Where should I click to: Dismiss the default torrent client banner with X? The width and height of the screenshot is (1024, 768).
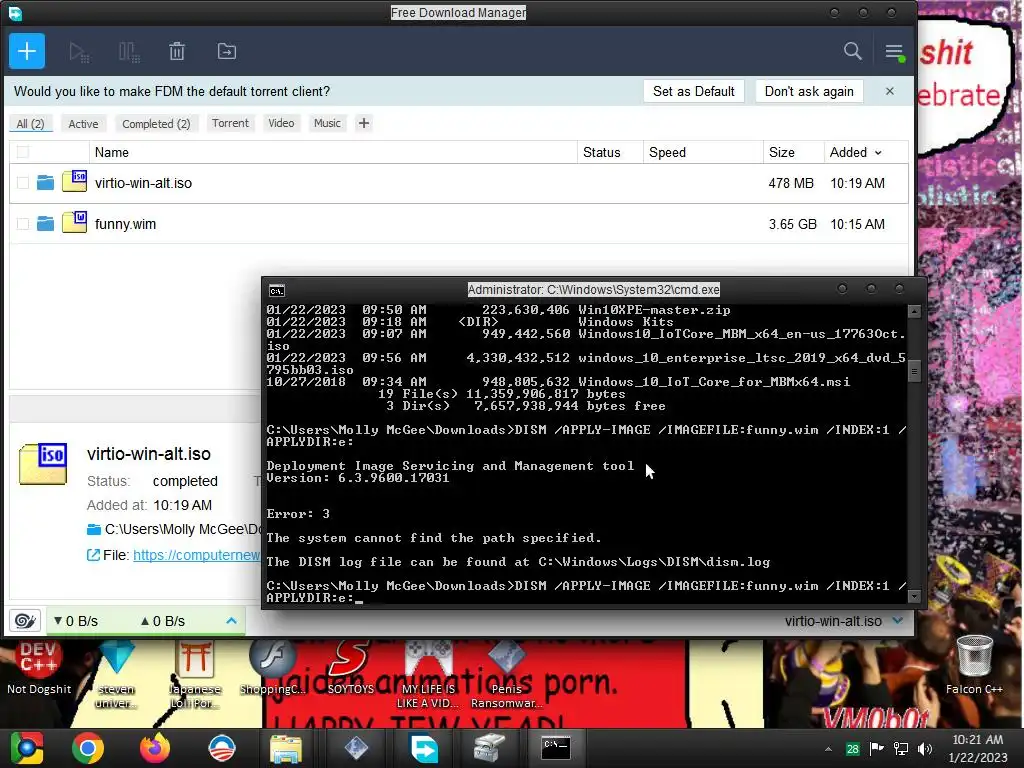coord(889,91)
